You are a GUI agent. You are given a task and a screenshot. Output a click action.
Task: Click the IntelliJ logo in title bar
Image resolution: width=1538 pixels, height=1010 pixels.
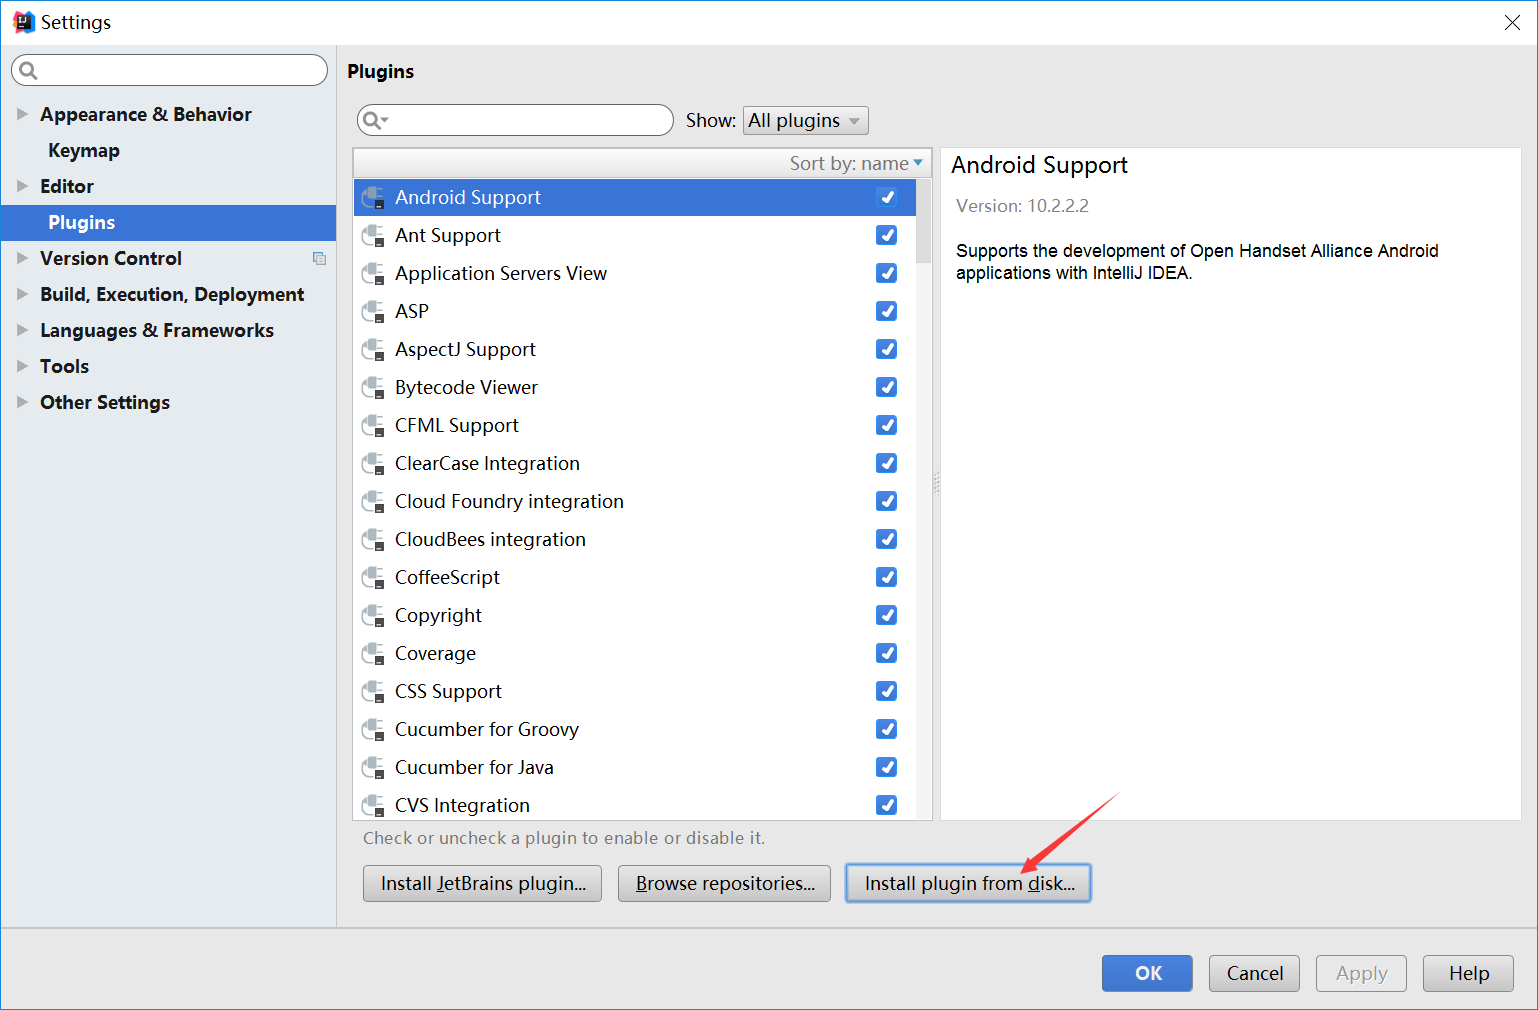pyautogui.click(x=23, y=22)
